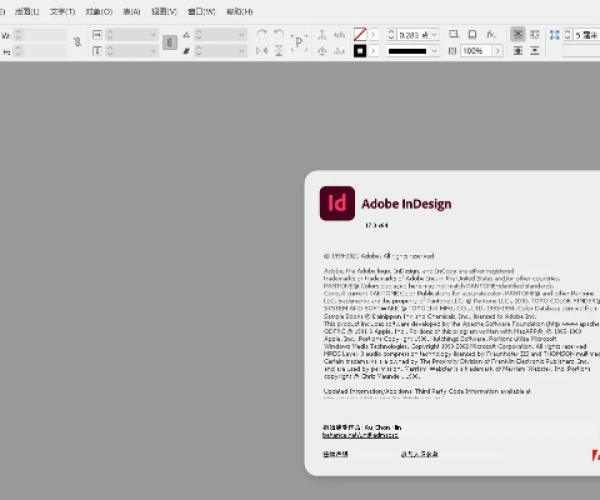Screen dimensions: 600x500
Task: Select No text wrap option
Action: coord(518,34)
